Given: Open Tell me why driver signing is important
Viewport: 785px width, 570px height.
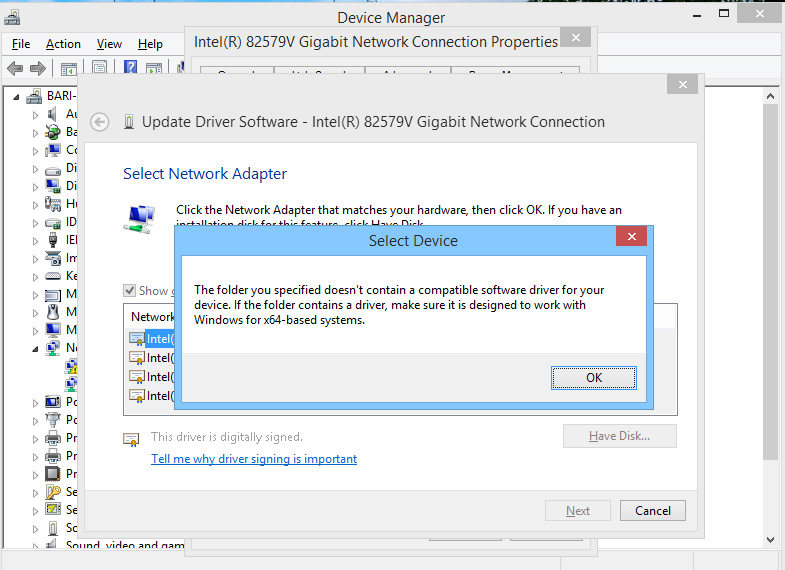Looking at the screenshot, I should pyautogui.click(x=254, y=459).
